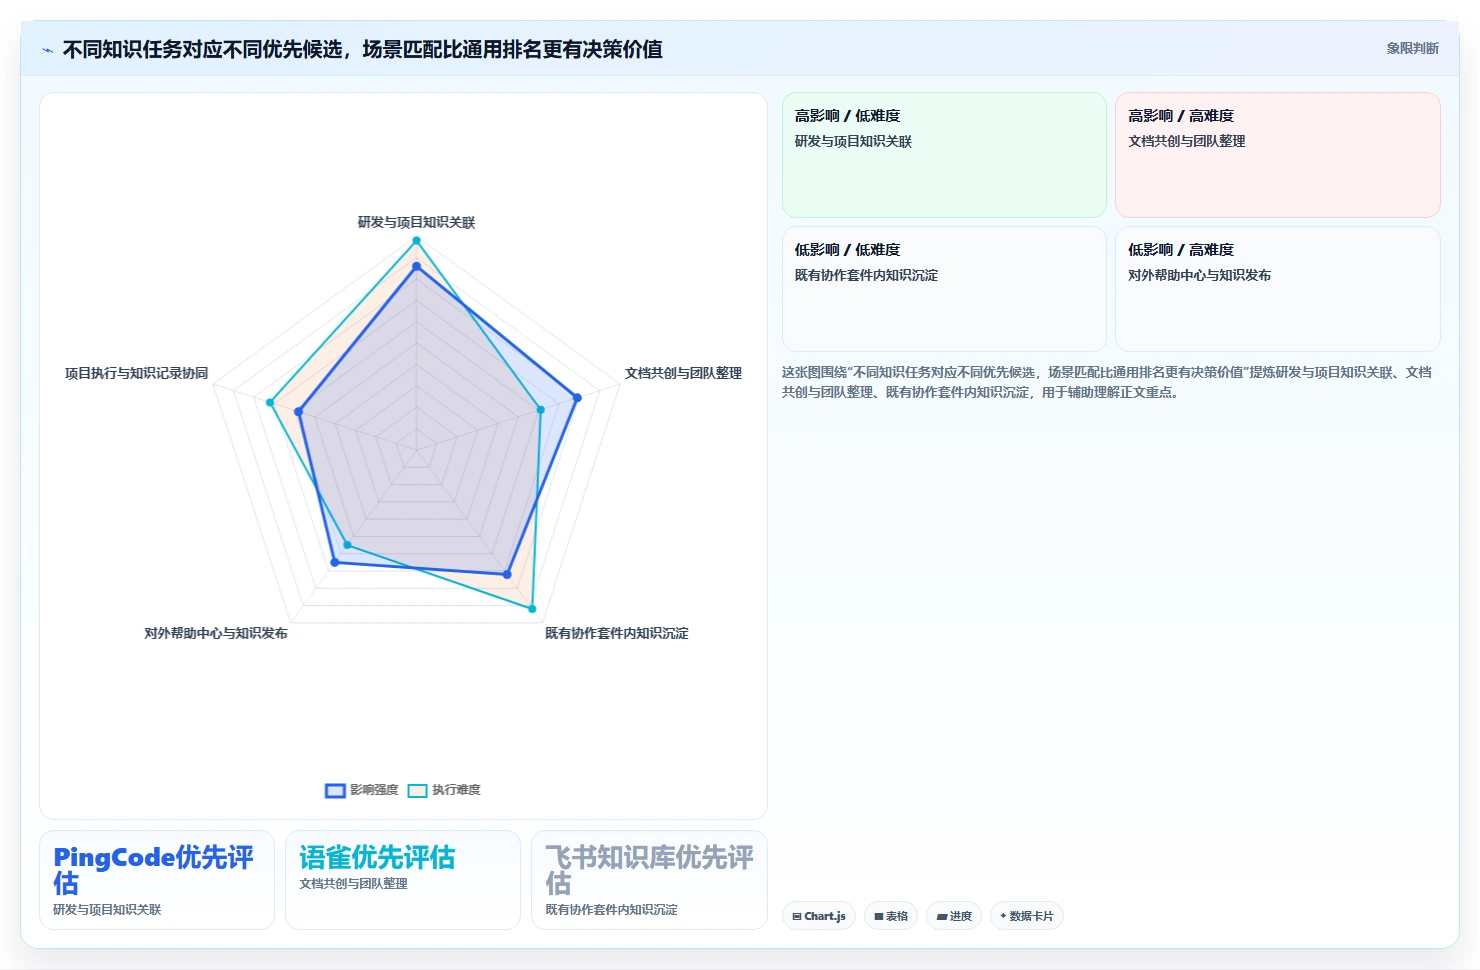Click the blue data point at 文档共创与团队整理
The width and height of the screenshot is (1480, 970).
577,398
